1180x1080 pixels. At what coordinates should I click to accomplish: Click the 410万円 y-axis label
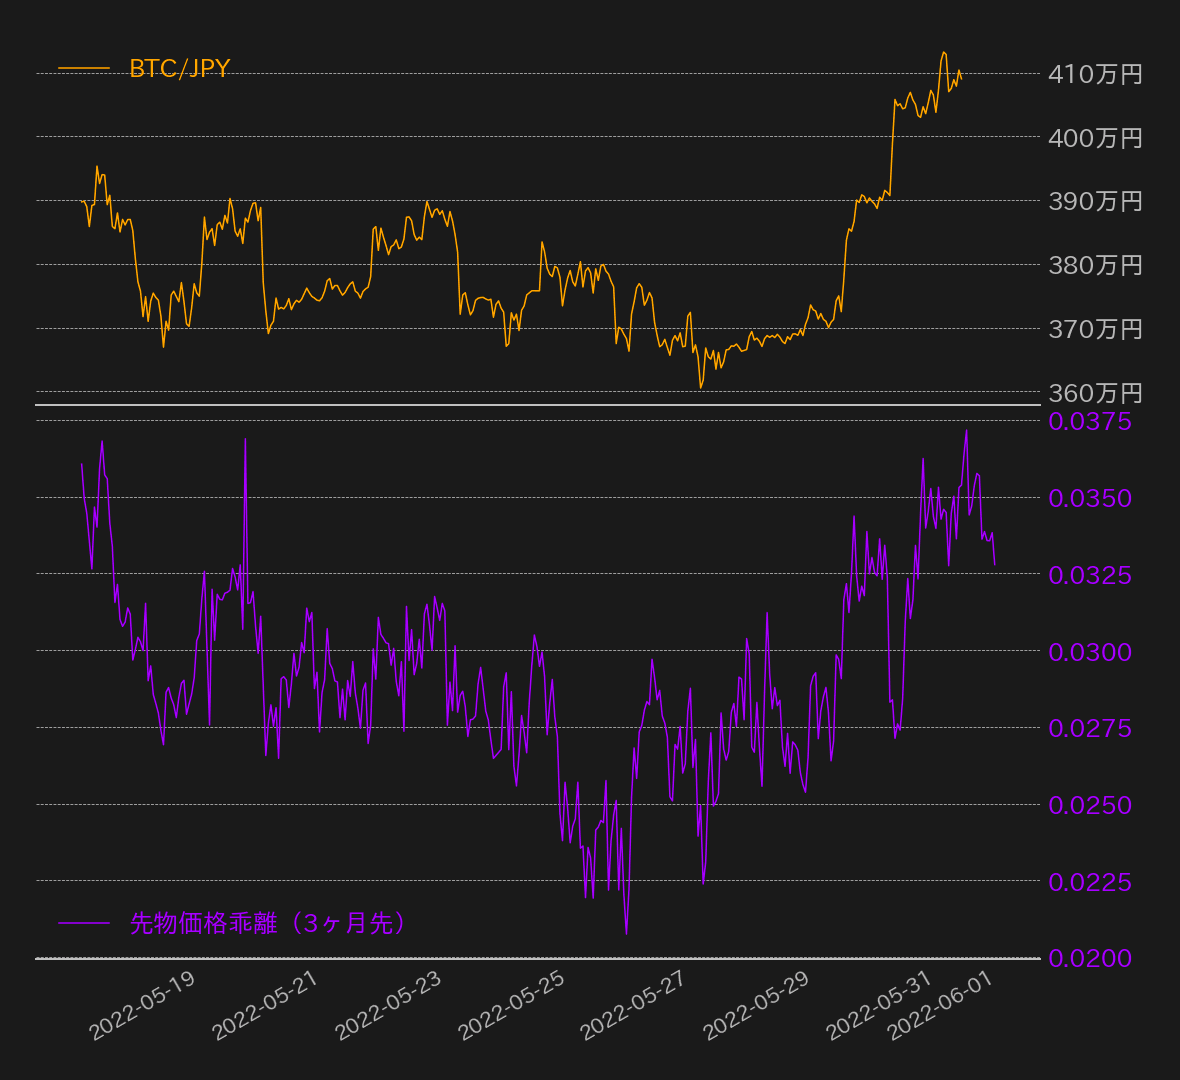click(1095, 74)
